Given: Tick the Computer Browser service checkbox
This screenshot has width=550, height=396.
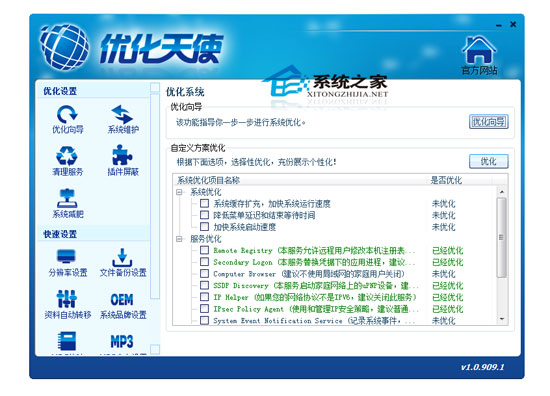Looking at the screenshot, I should click(204, 273).
